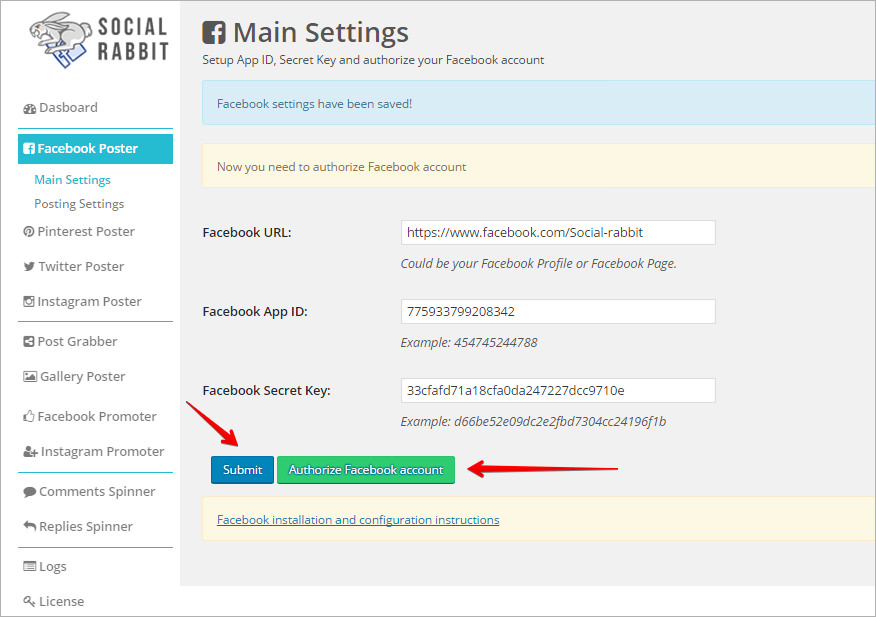This screenshot has width=876, height=617.
Task: Open Posting Settings under Facebook Poster
Action: click(79, 204)
